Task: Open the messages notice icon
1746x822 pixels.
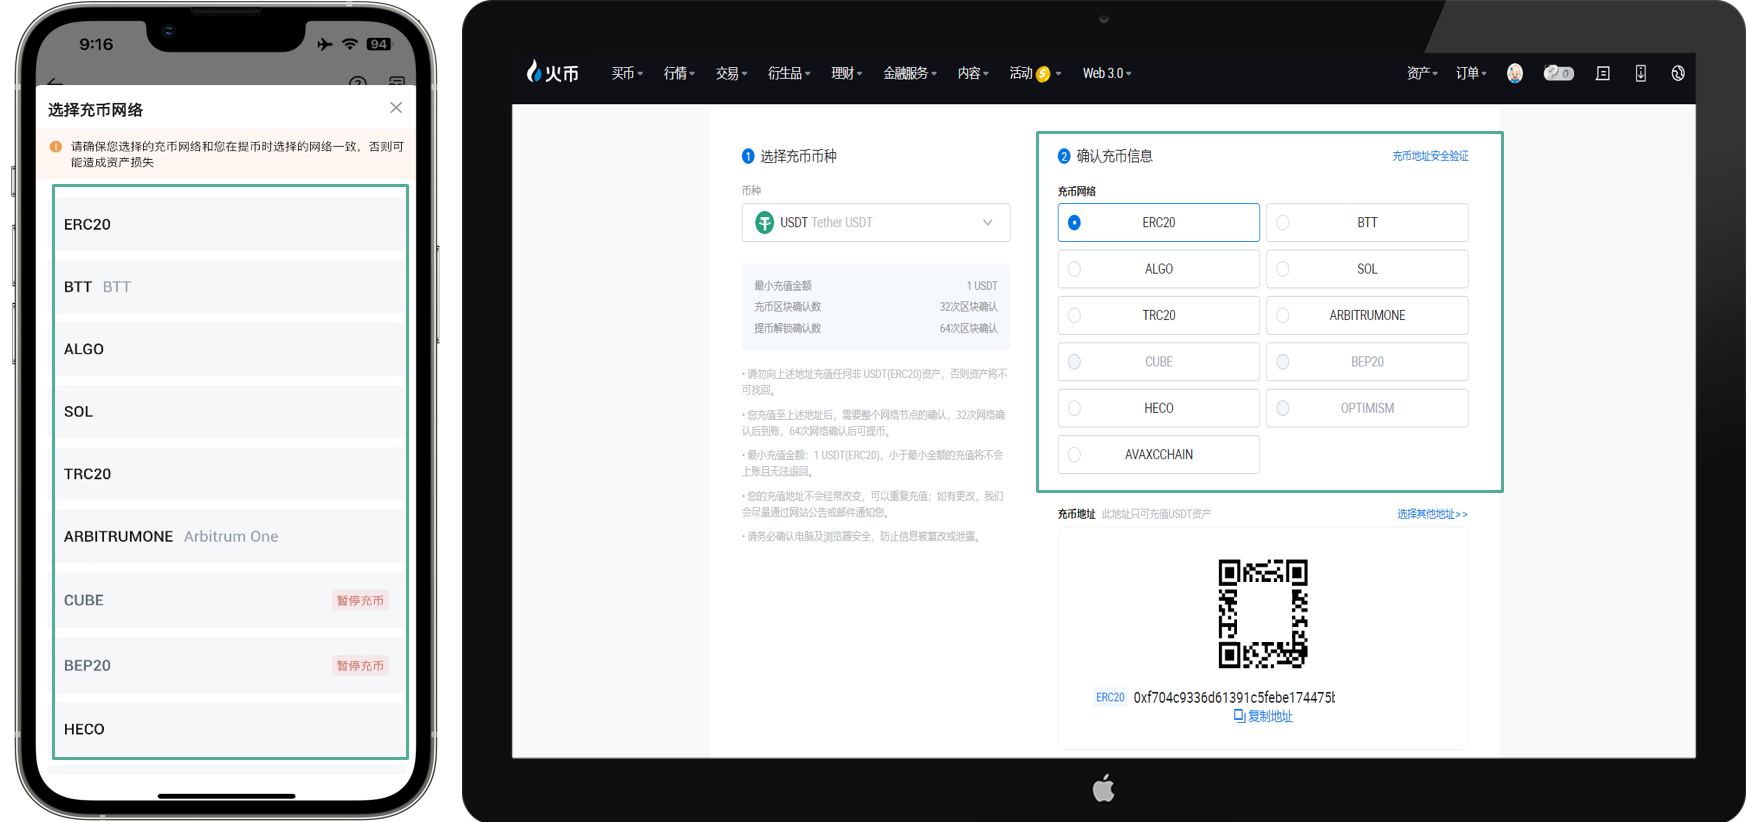Action: (1602, 73)
